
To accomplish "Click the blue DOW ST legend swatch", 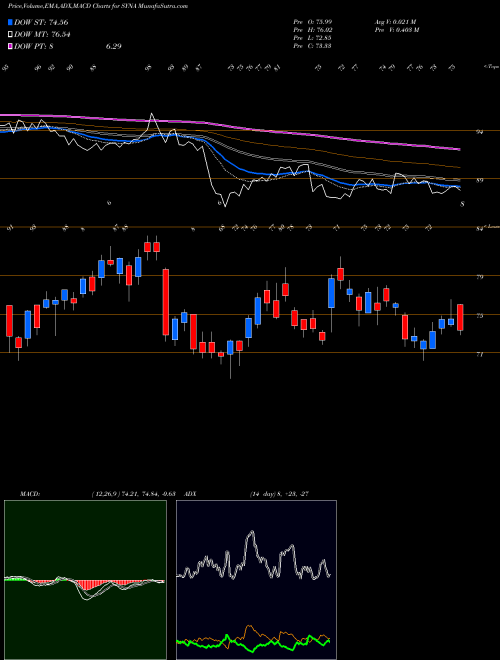I will pos(11,23).
